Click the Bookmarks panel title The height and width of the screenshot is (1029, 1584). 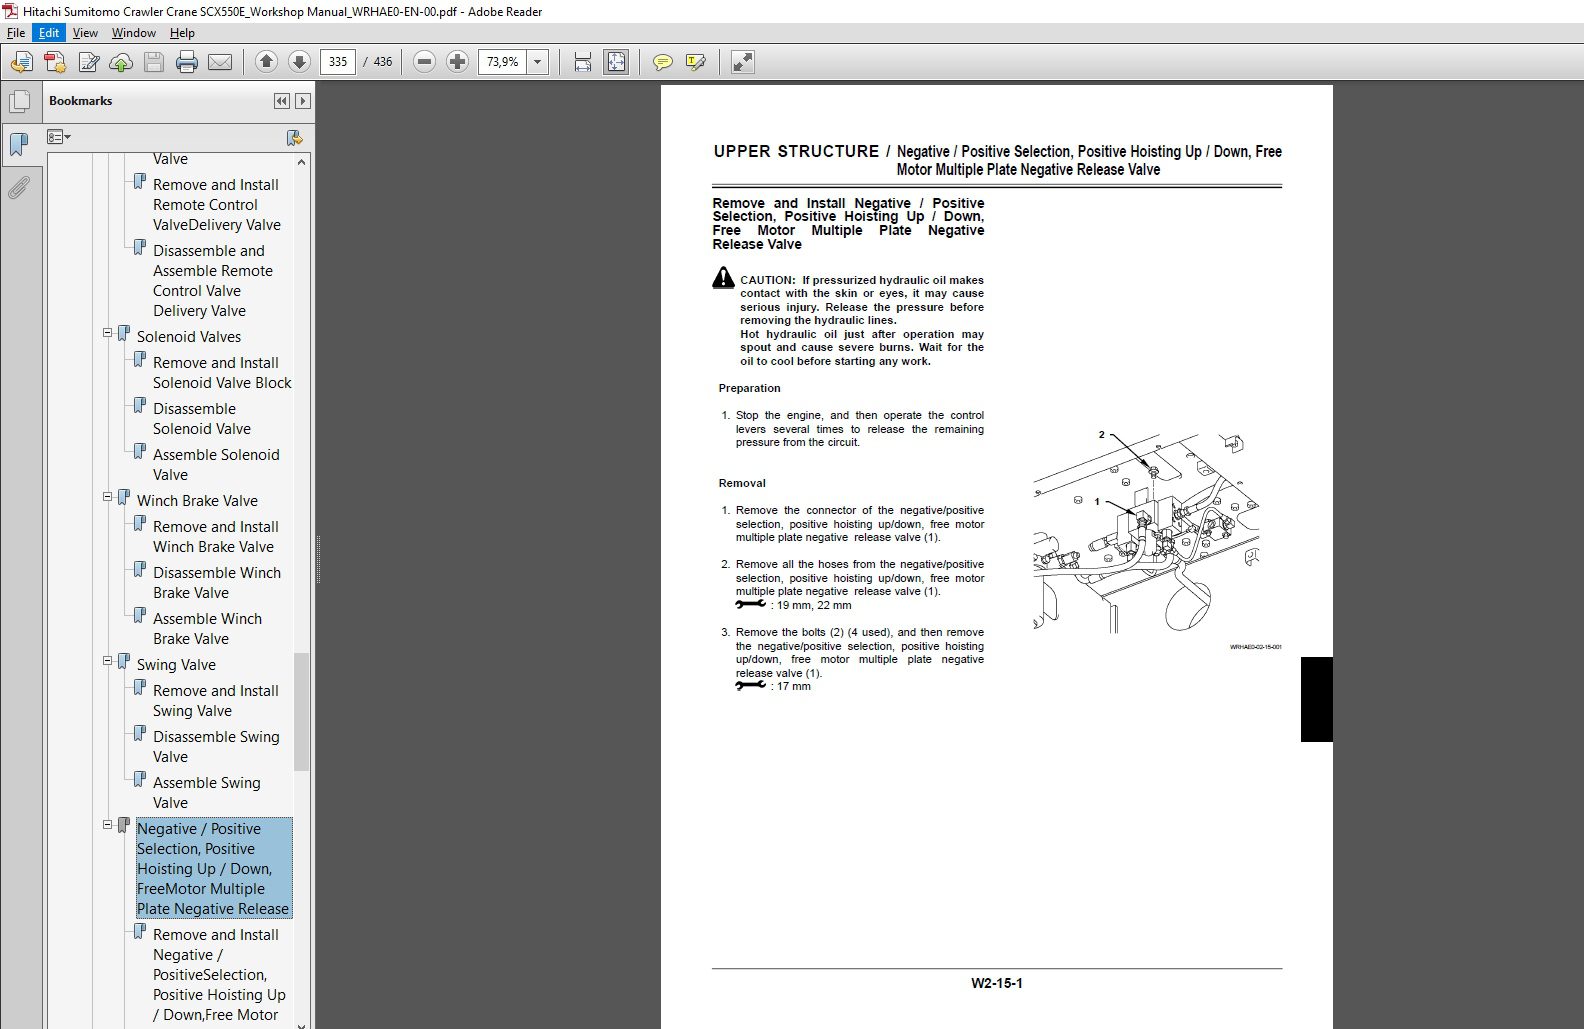pos(80,101)
